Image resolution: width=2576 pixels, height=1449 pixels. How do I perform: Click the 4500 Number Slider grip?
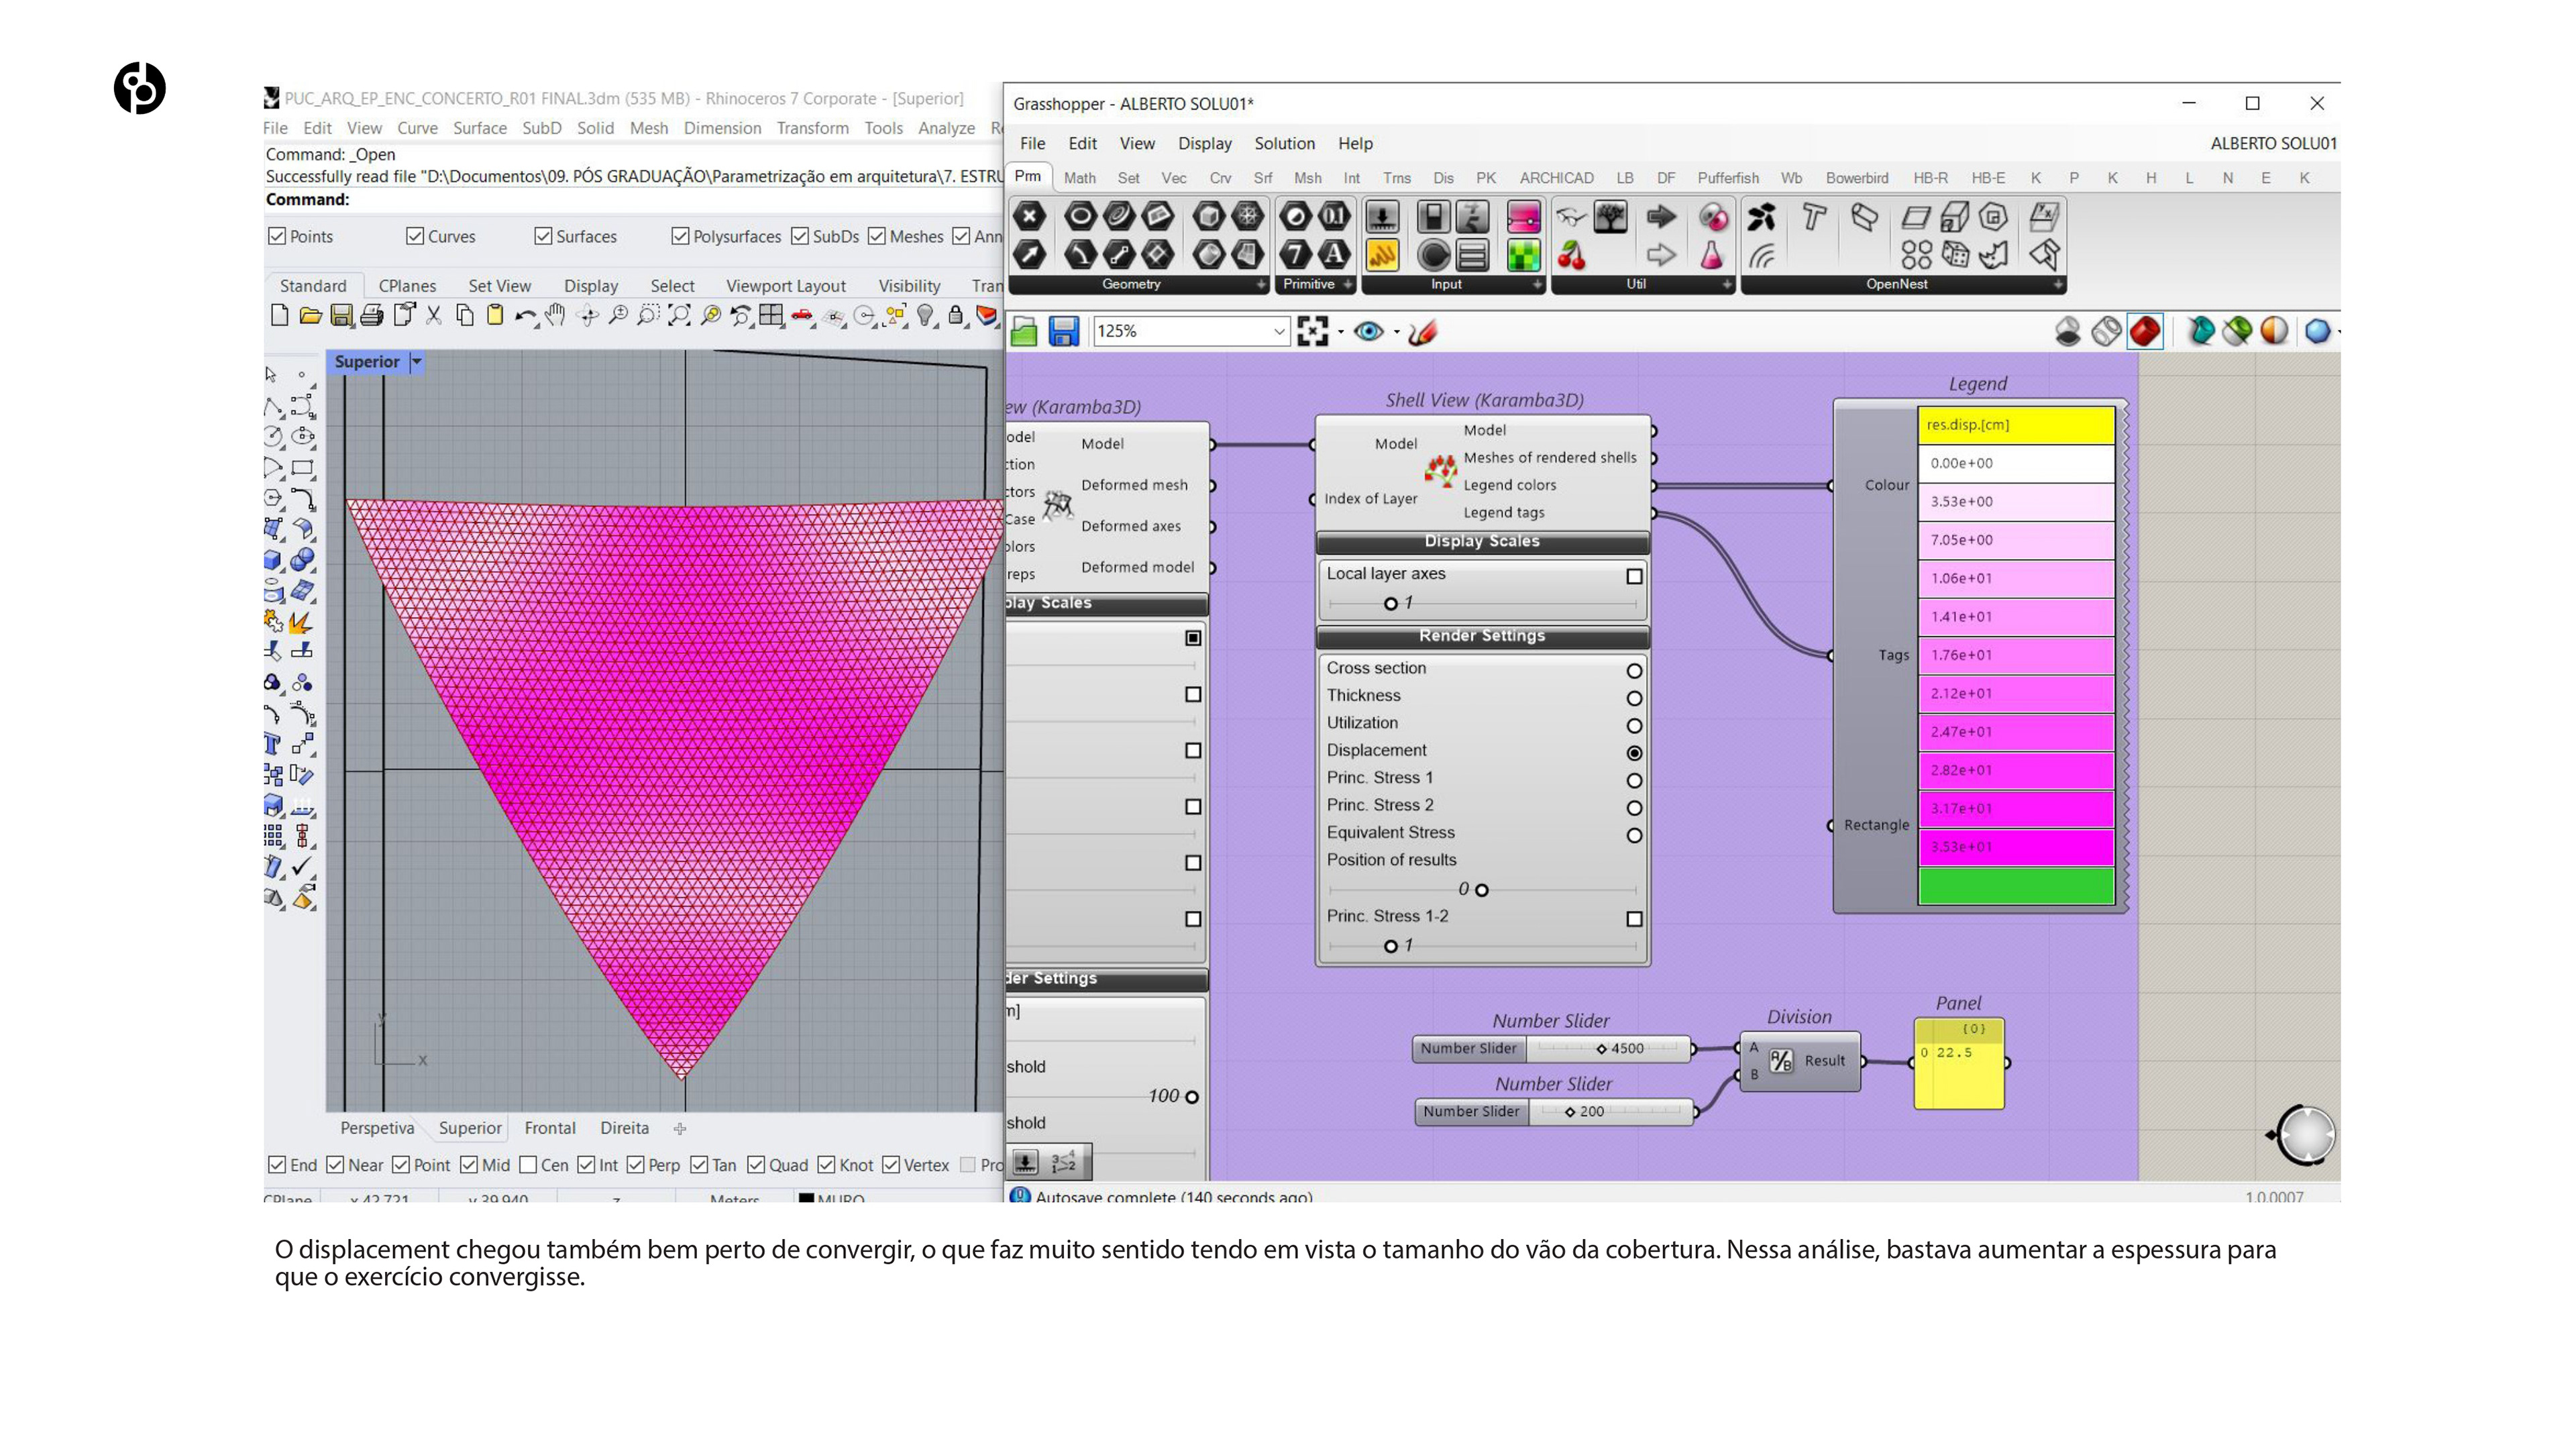[1601, 1048]
